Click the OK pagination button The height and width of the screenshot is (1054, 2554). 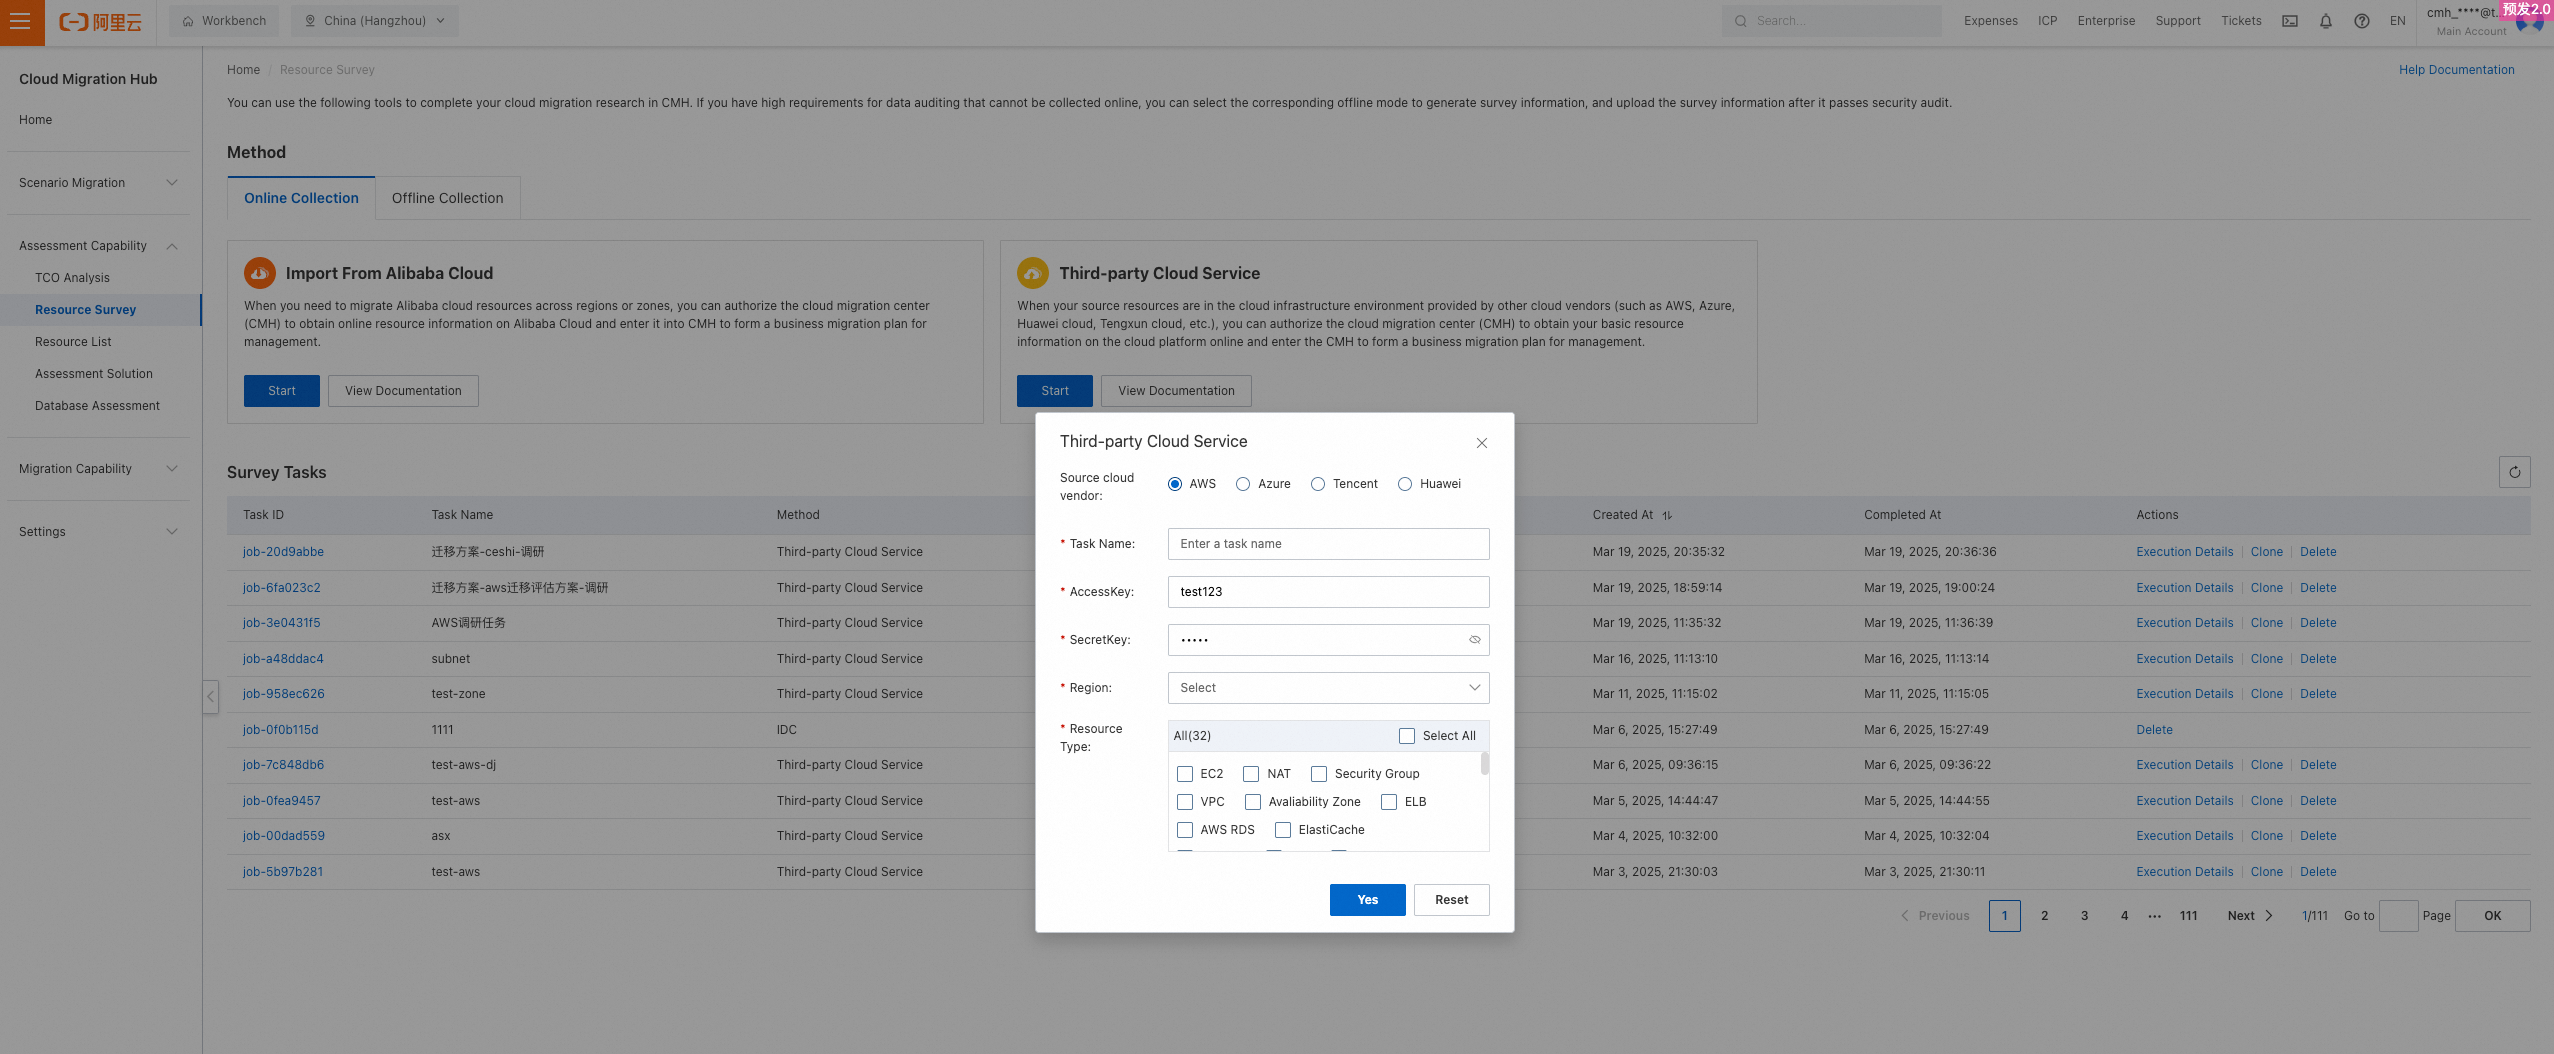pos(2492,916)
